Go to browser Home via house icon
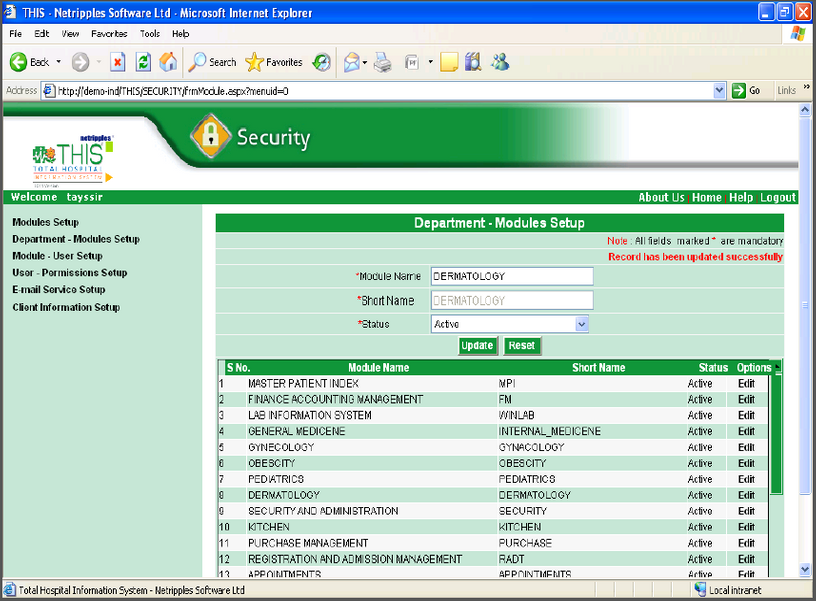The width and height of the screenshot is (816, 601). click(x=168, y=62)
